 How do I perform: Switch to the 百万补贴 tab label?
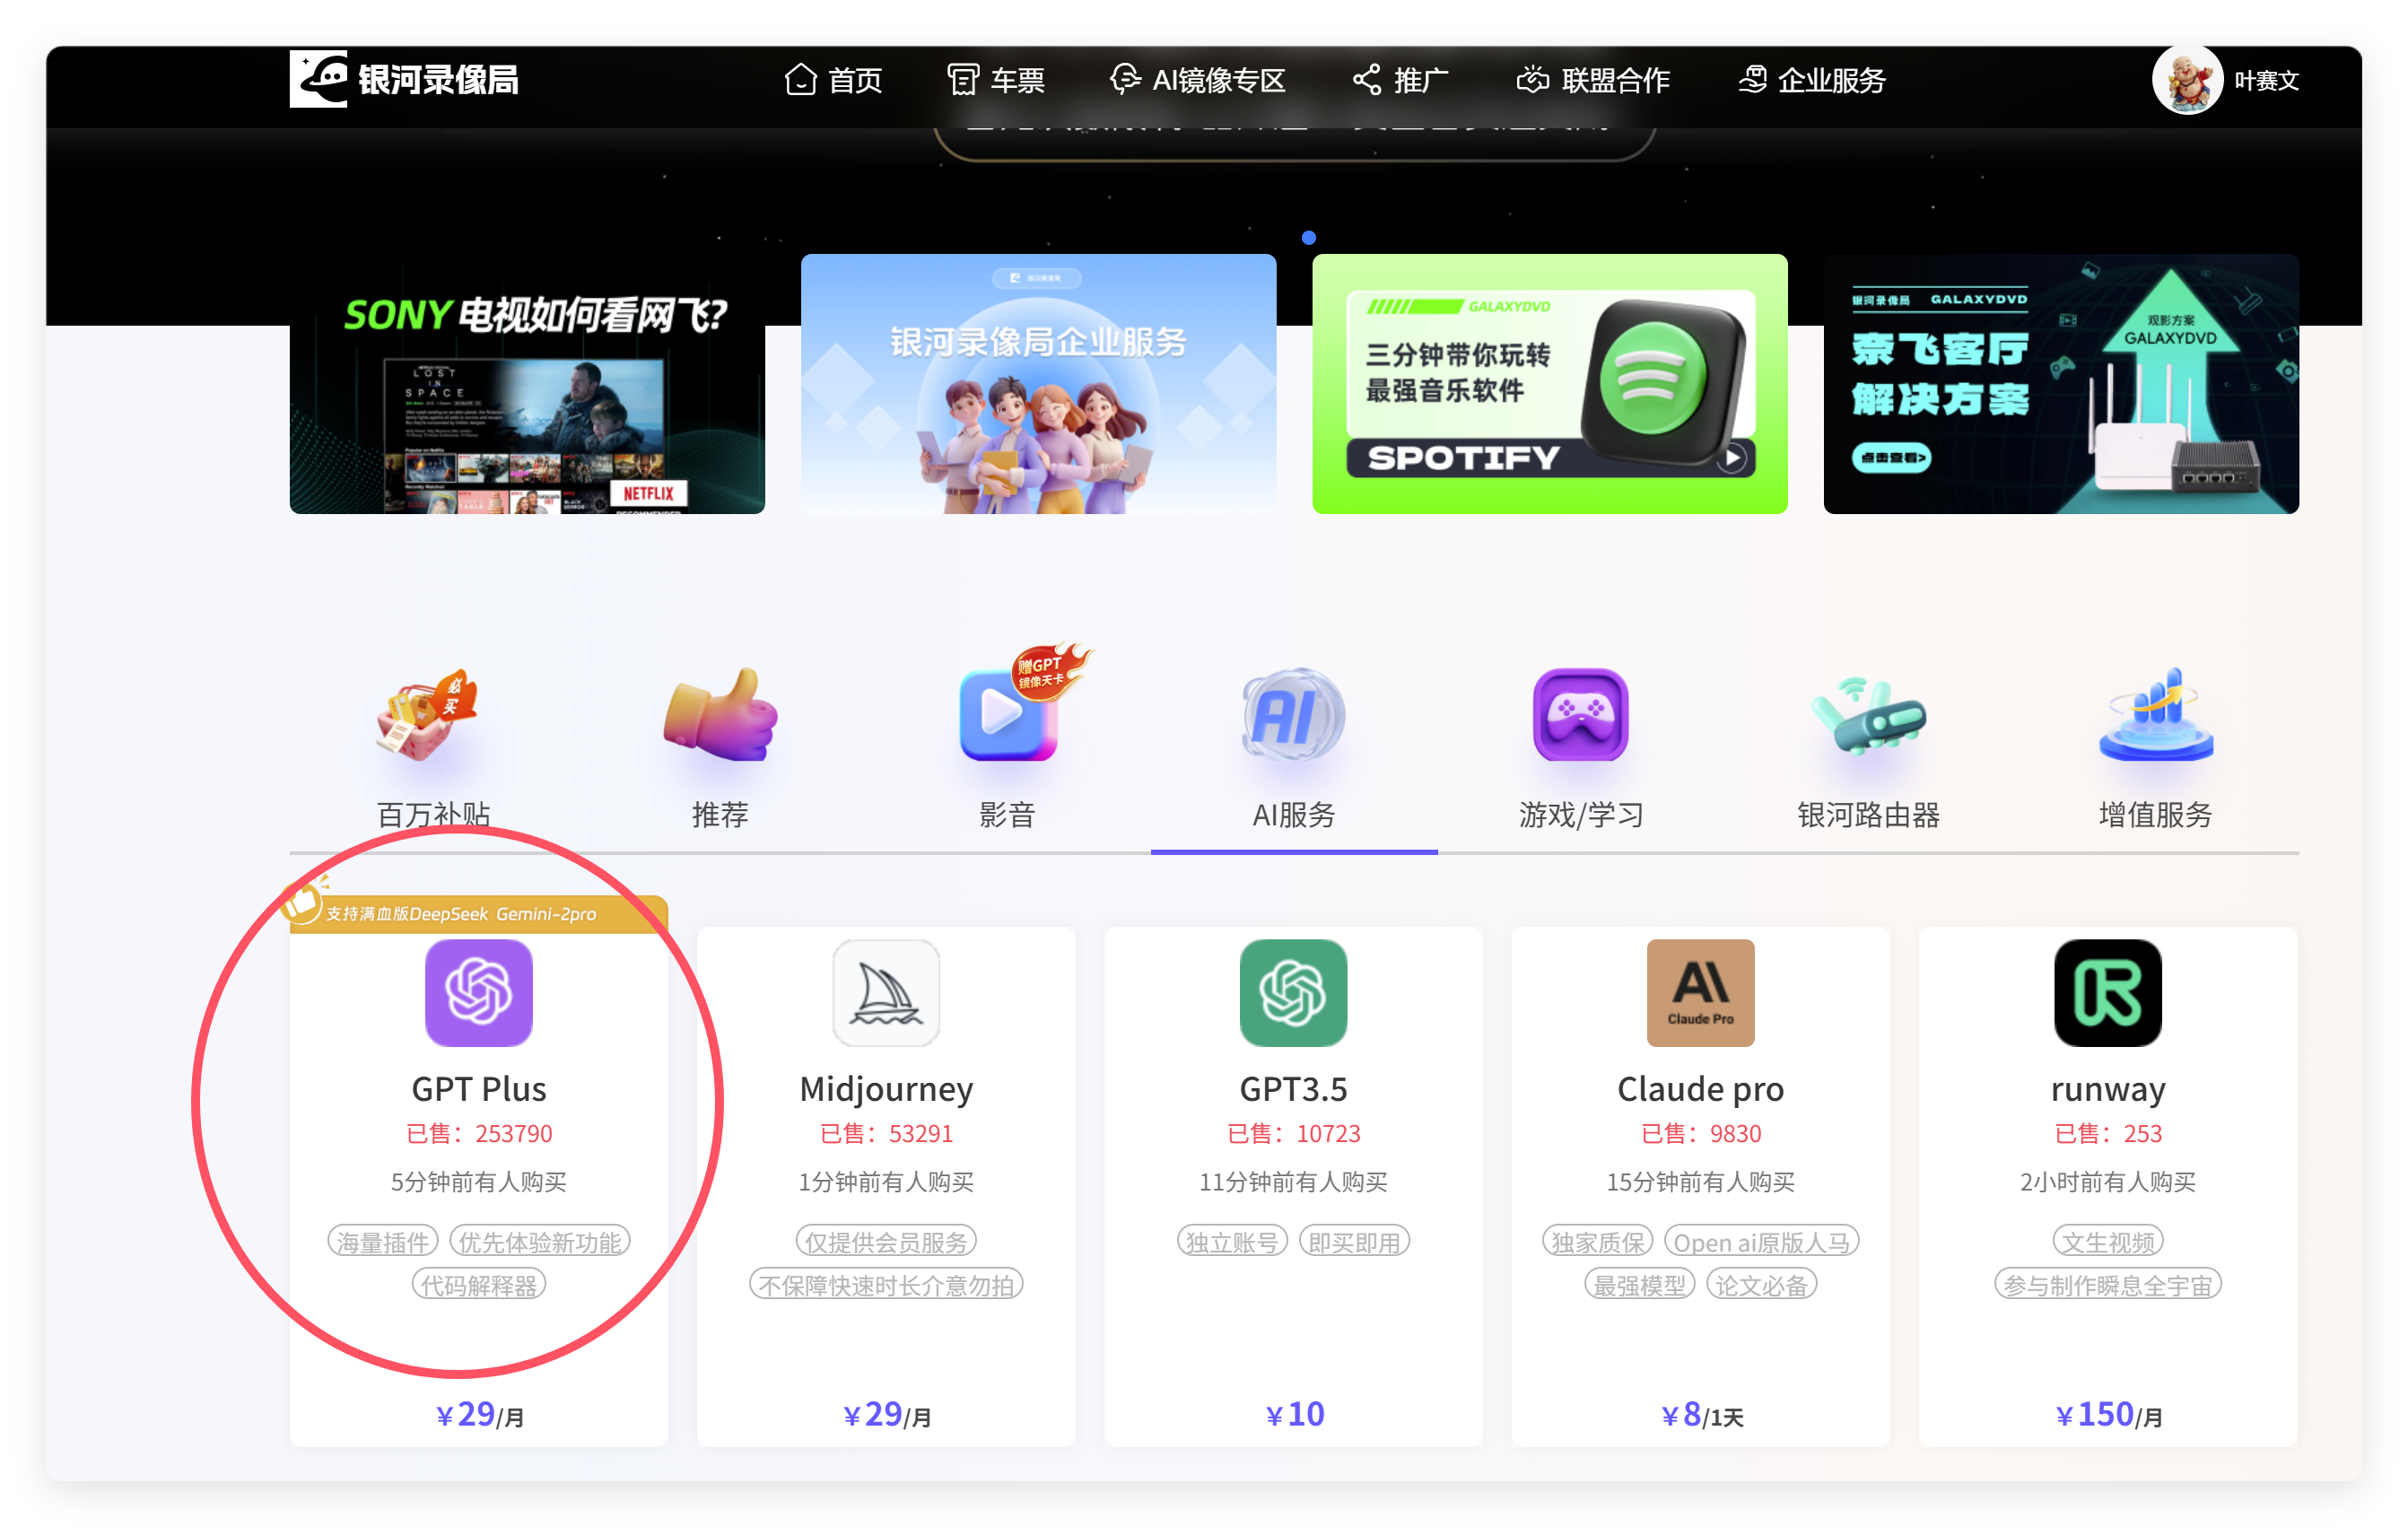point(433,815)
